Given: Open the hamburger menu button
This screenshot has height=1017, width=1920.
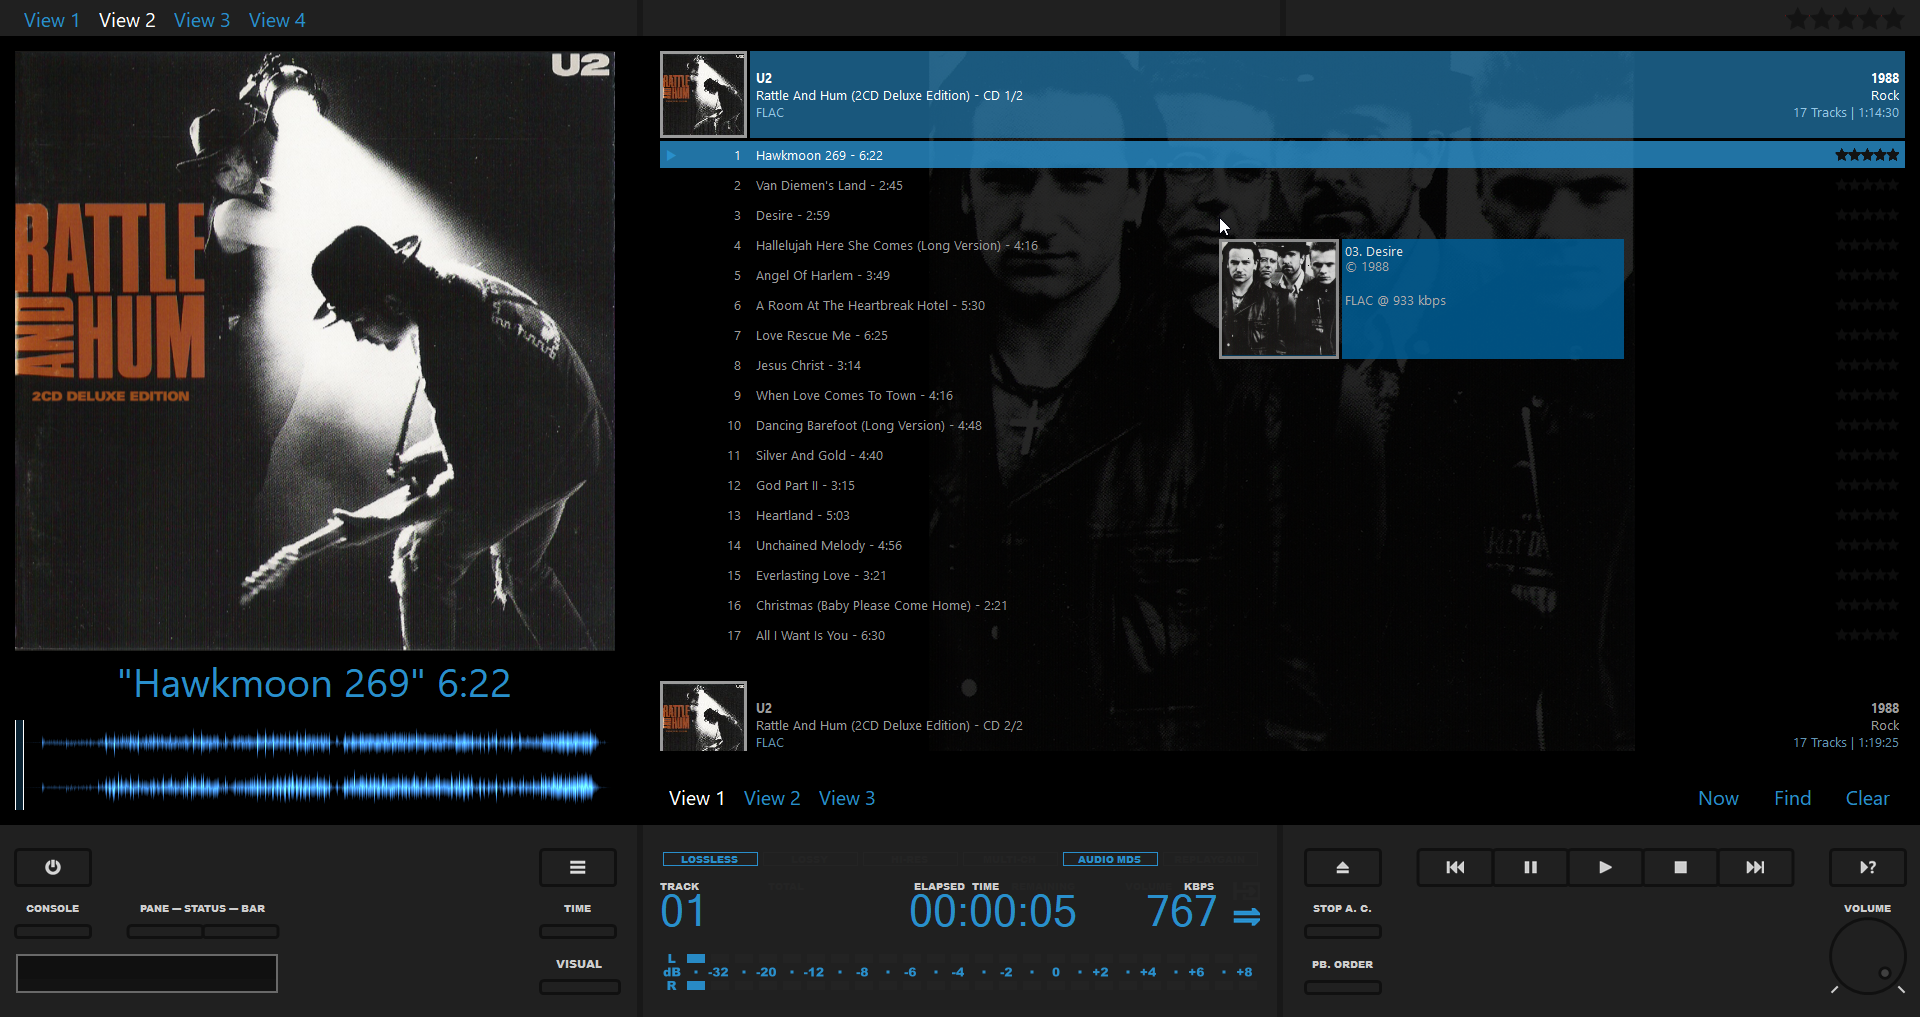Looking at the screenshot, I should click(578, 867).
